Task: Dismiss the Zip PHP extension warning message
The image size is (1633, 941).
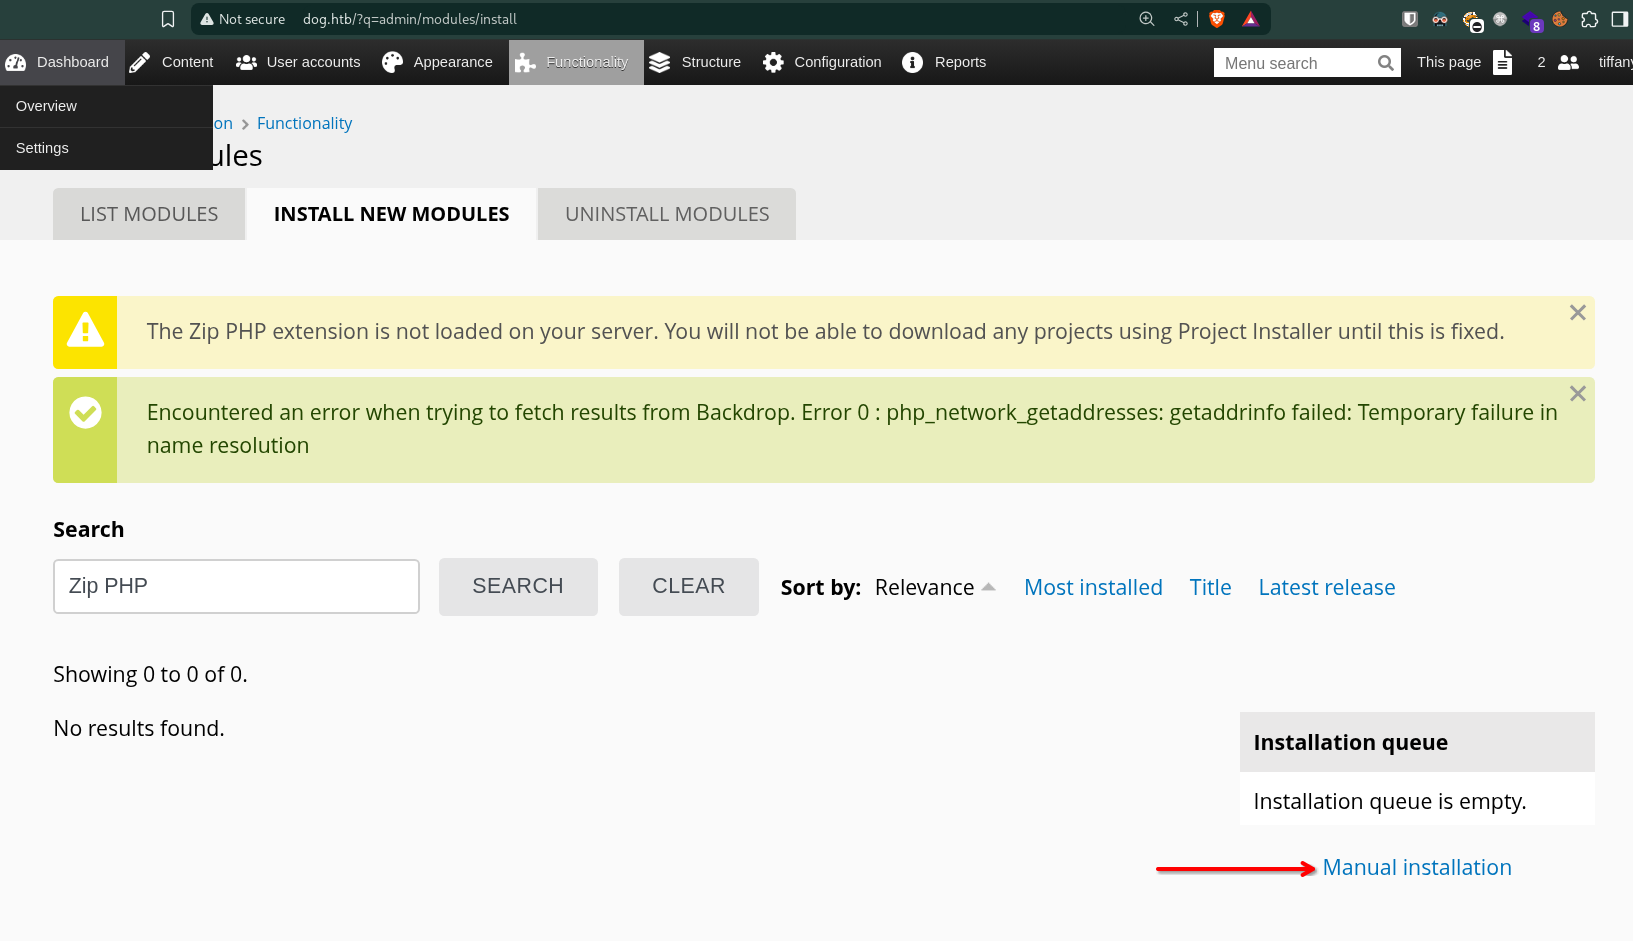Action: click(x=1578, y=313)
